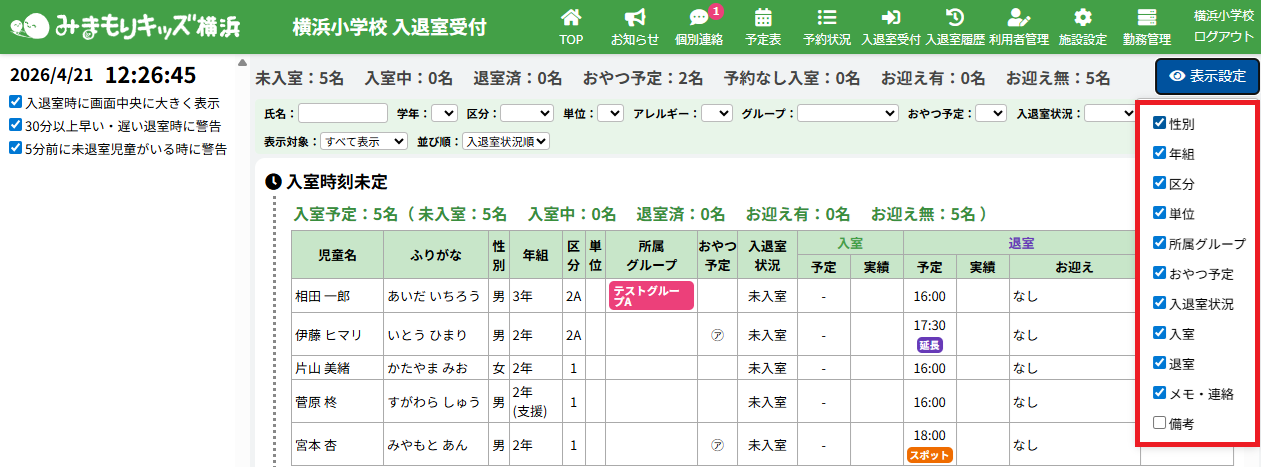The height and width of the screenshot is (467, 1261).
Task: Go to 入退室受付 in navigation
Action: point(890,27)
